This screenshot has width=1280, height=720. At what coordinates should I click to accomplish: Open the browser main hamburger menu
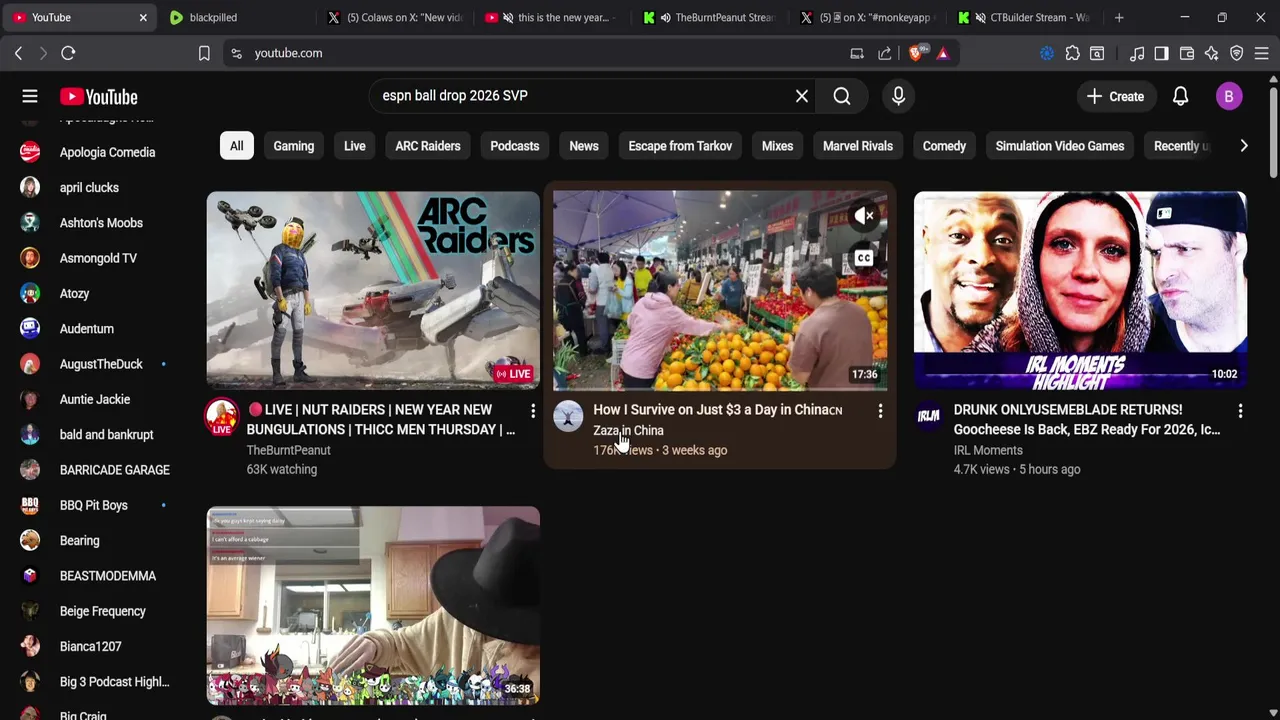tap(1262, 53)
